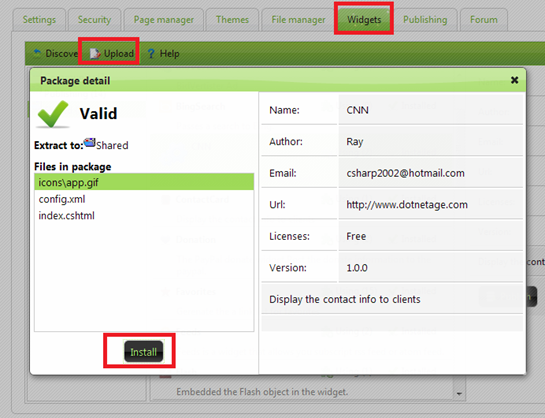The width and height of the screenshot is (545, 418).
Task: Click the Author value Ray
Action: pyautogui.click(x=355, y=142)
